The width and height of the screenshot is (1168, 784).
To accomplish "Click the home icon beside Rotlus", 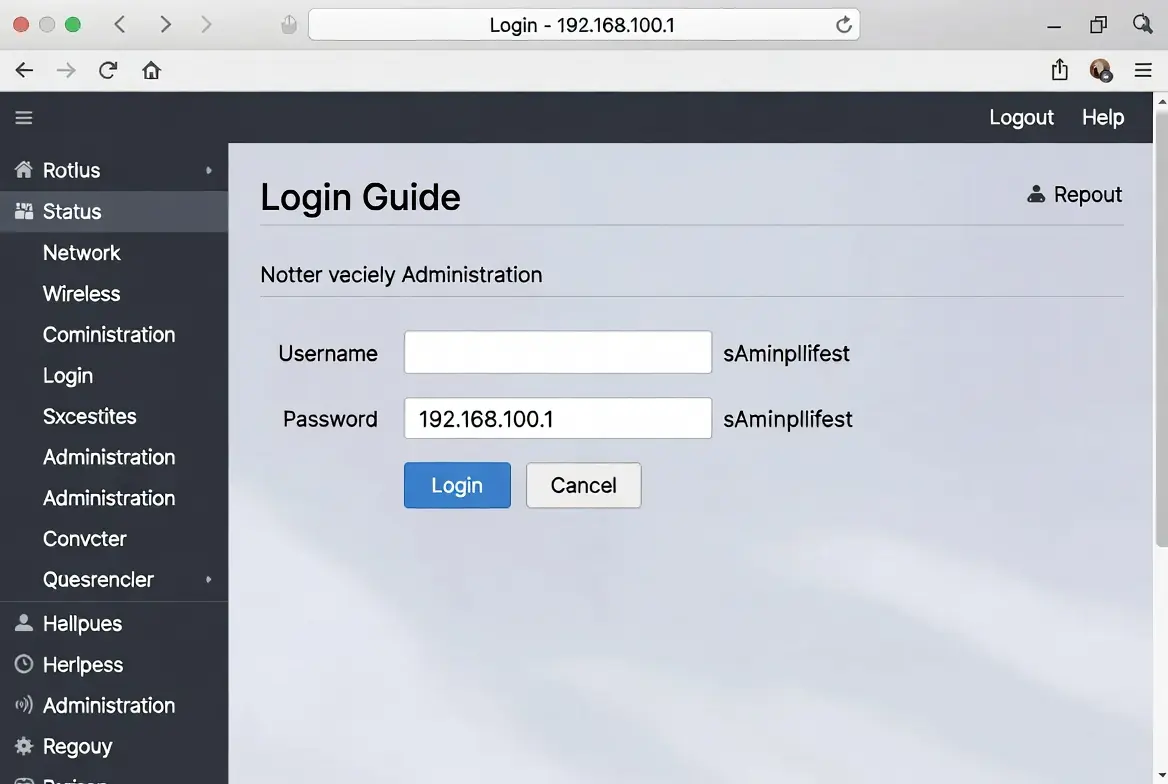I will 24,170.
